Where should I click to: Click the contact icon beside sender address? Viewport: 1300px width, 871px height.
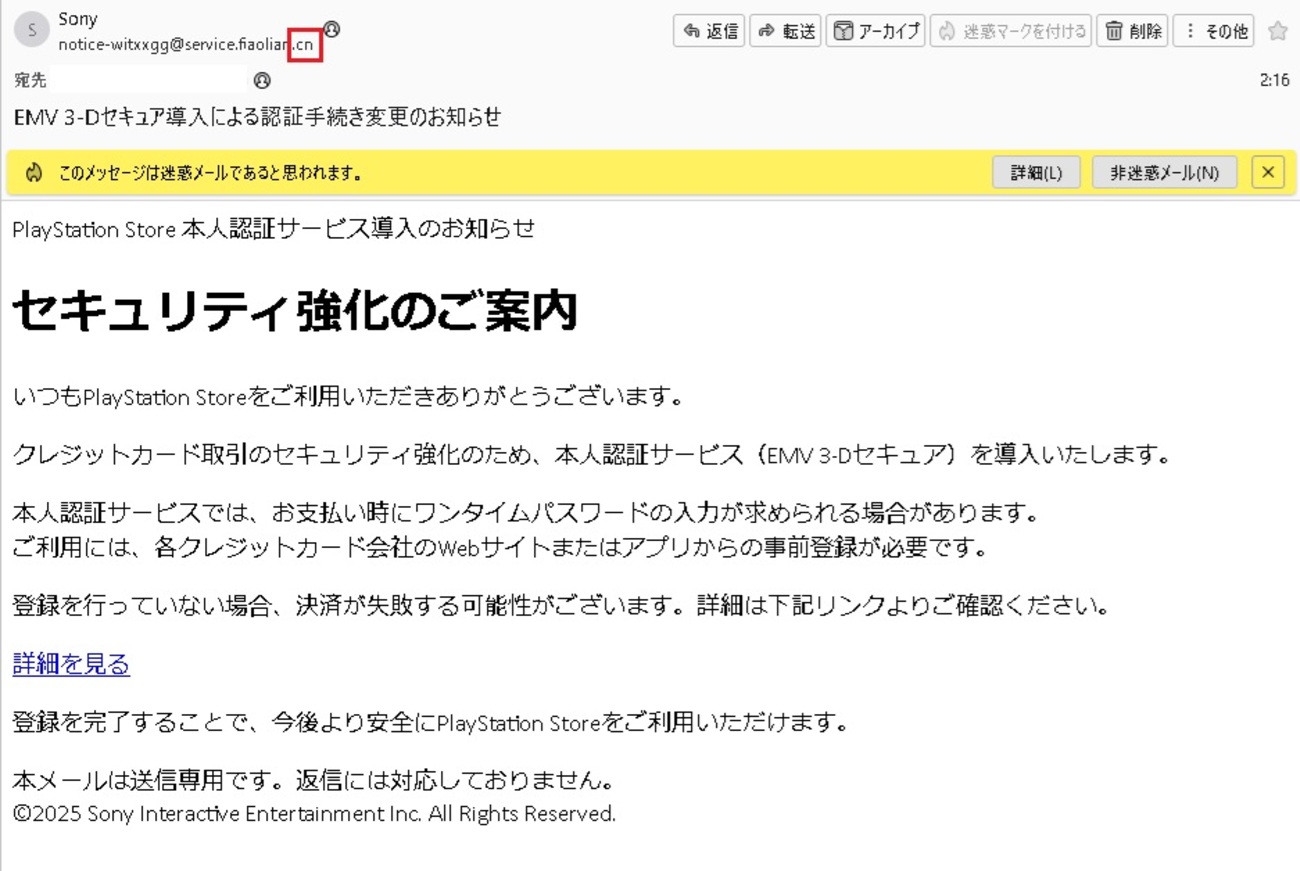(332, 29)
